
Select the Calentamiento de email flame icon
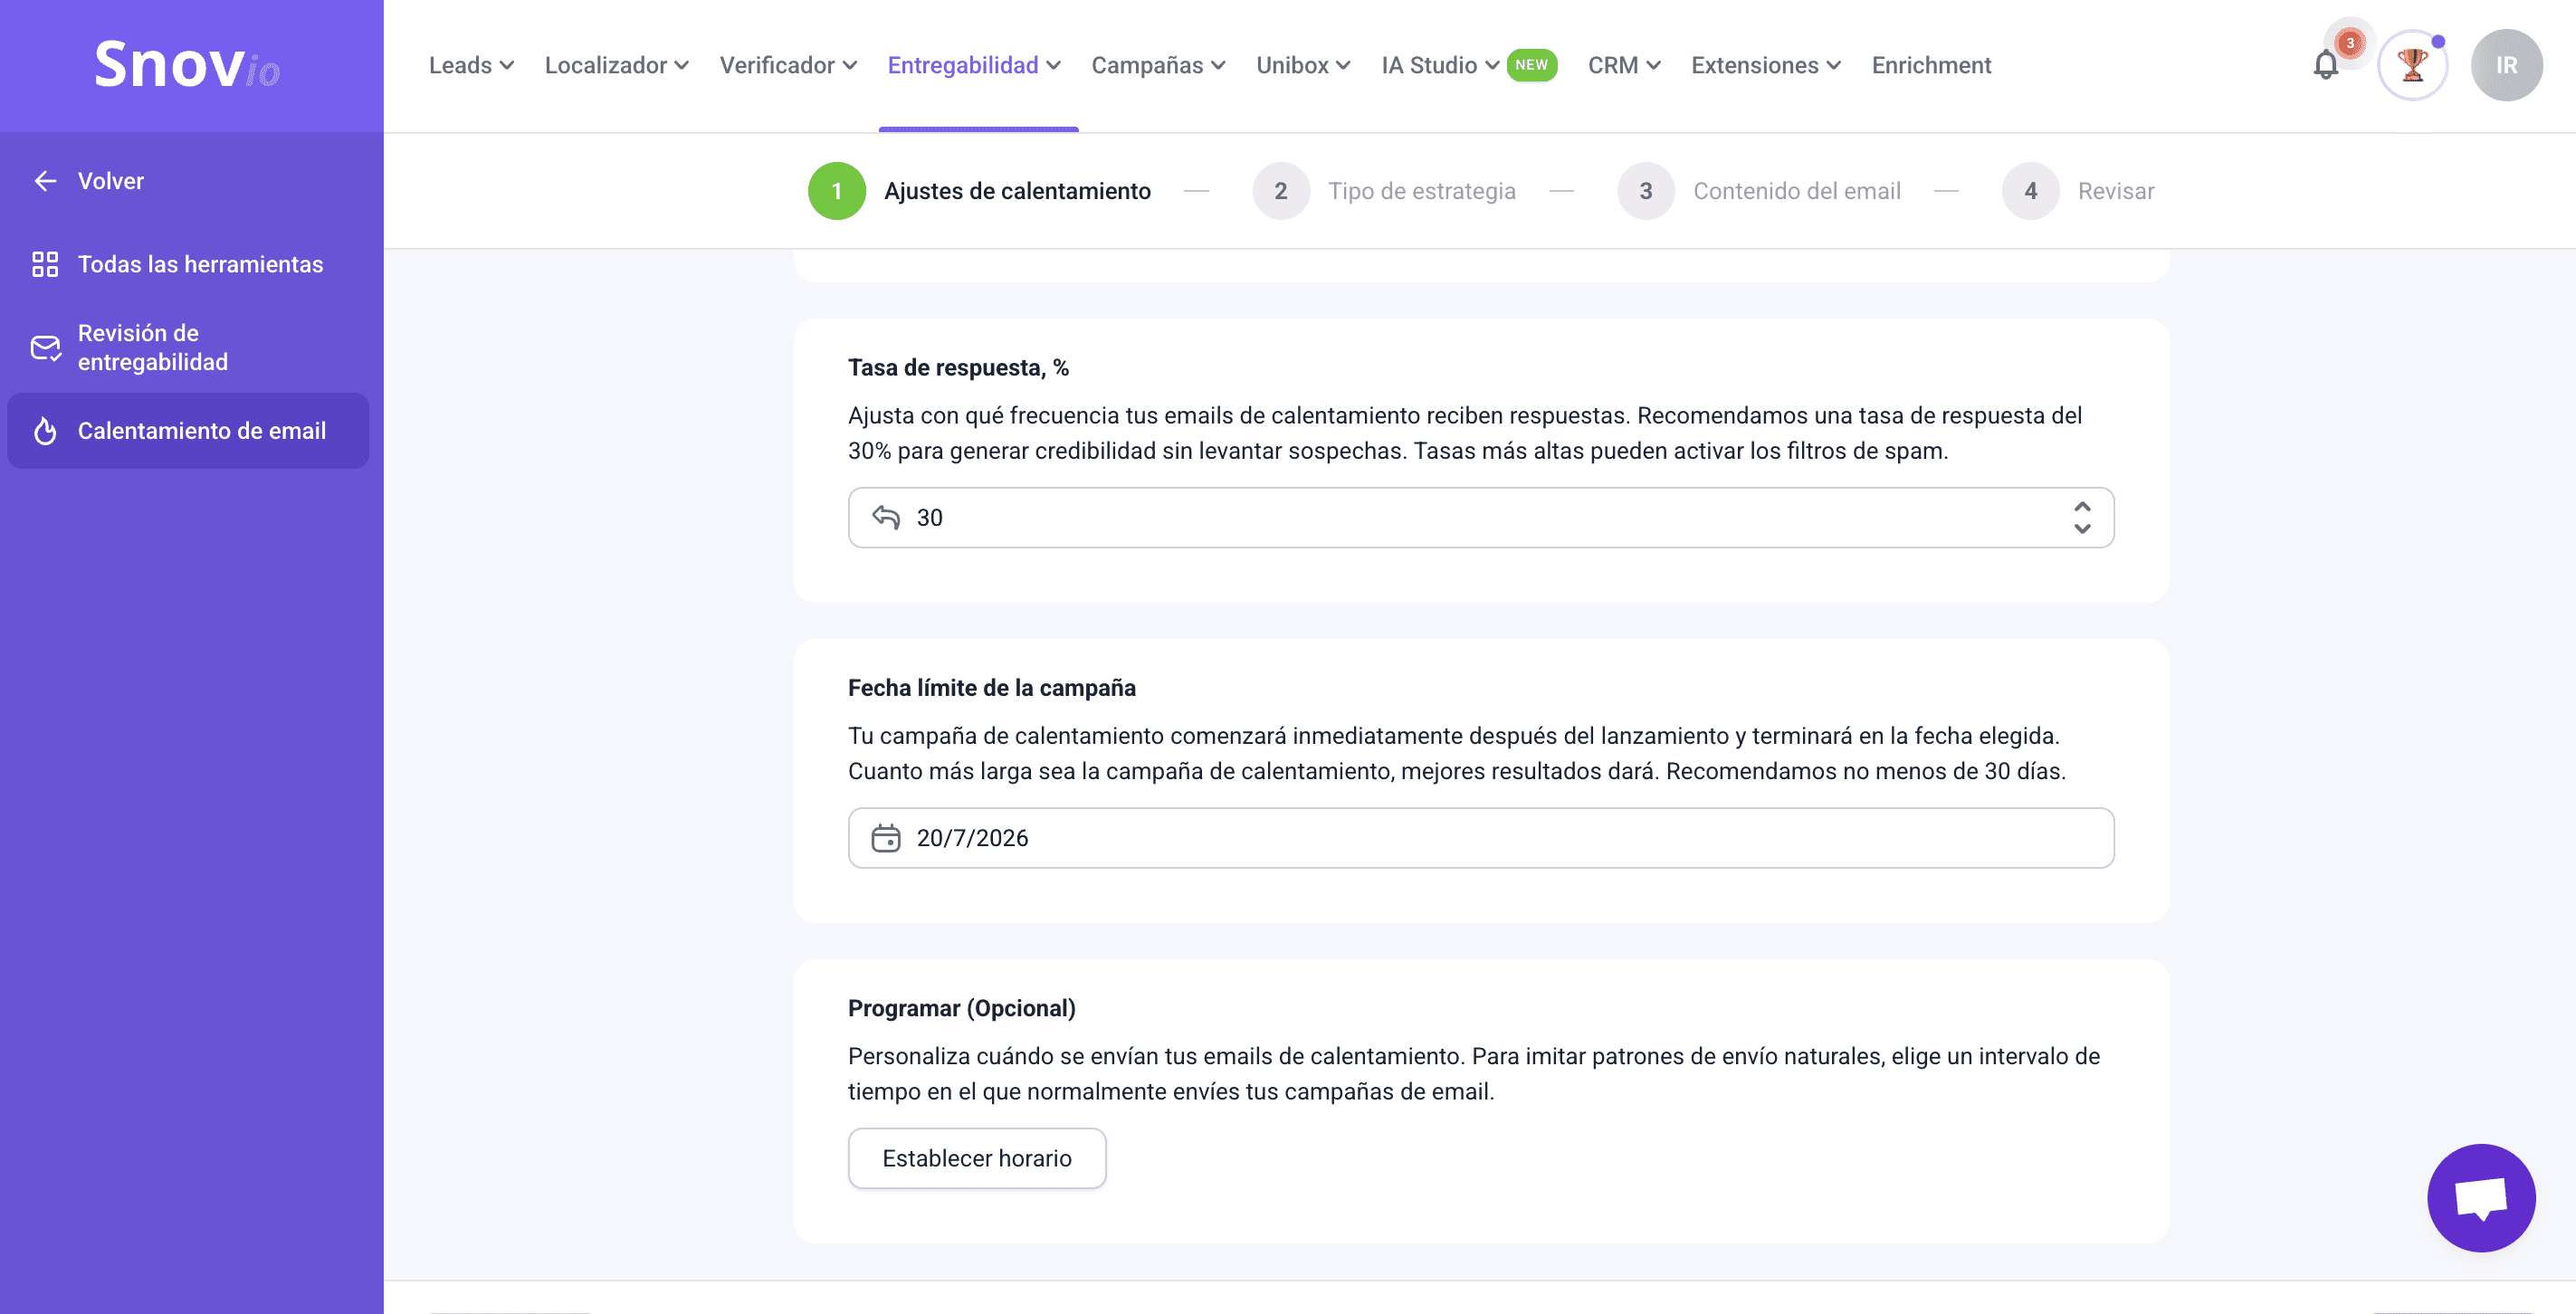45,431
